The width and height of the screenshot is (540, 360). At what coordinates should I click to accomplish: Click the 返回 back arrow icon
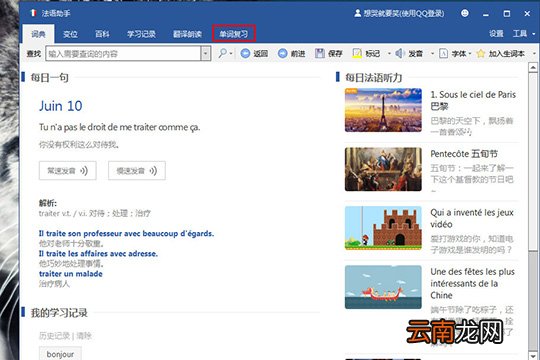click(x=245, y=53)
